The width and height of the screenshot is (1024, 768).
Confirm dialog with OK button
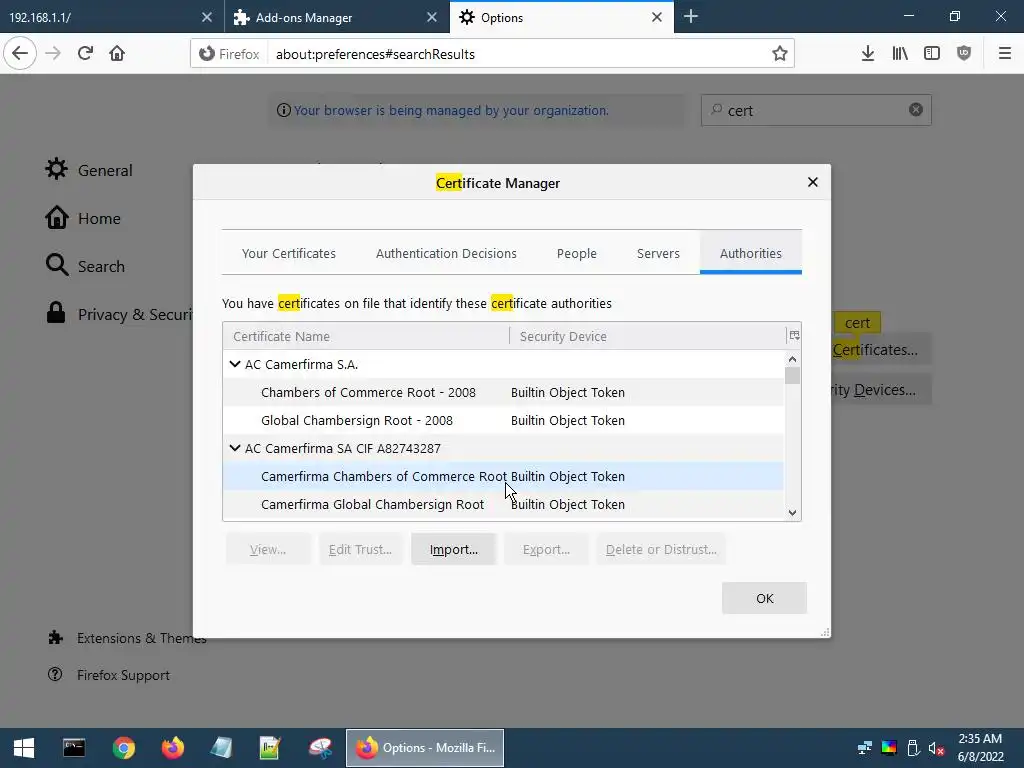tap(764, 598)
